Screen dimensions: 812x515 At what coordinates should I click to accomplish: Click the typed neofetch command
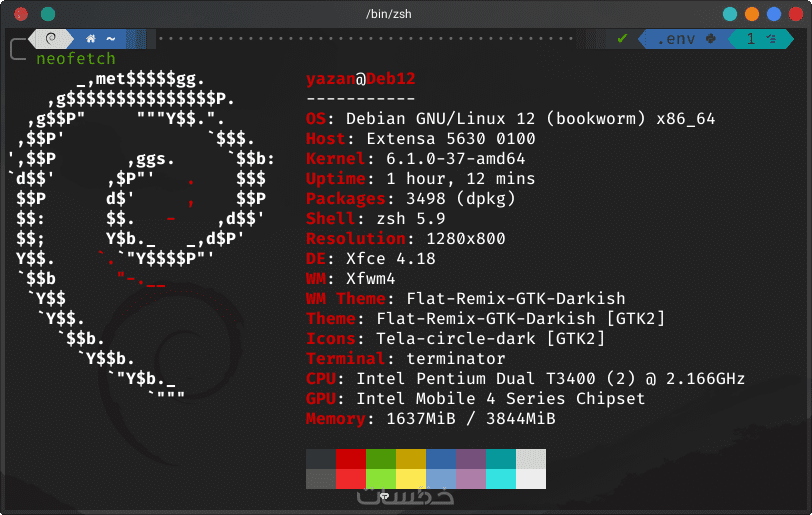pos(76,59)
